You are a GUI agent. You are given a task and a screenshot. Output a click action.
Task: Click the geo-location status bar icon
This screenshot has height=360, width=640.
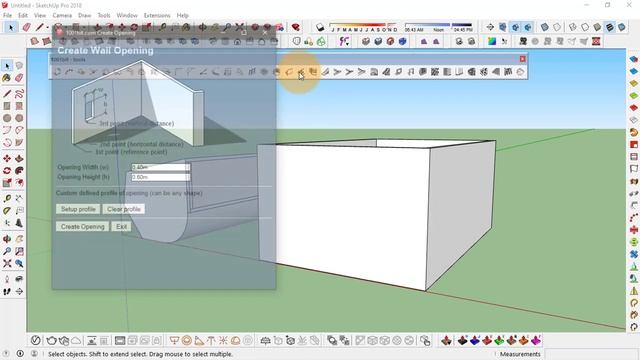[x=7, y=354]
